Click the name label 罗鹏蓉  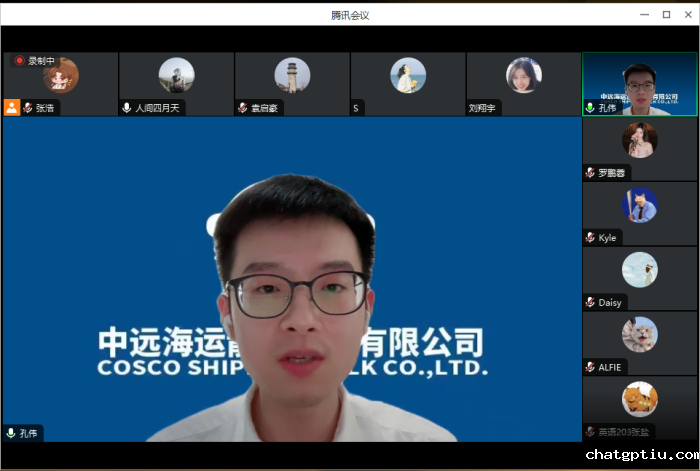(612, 173)
